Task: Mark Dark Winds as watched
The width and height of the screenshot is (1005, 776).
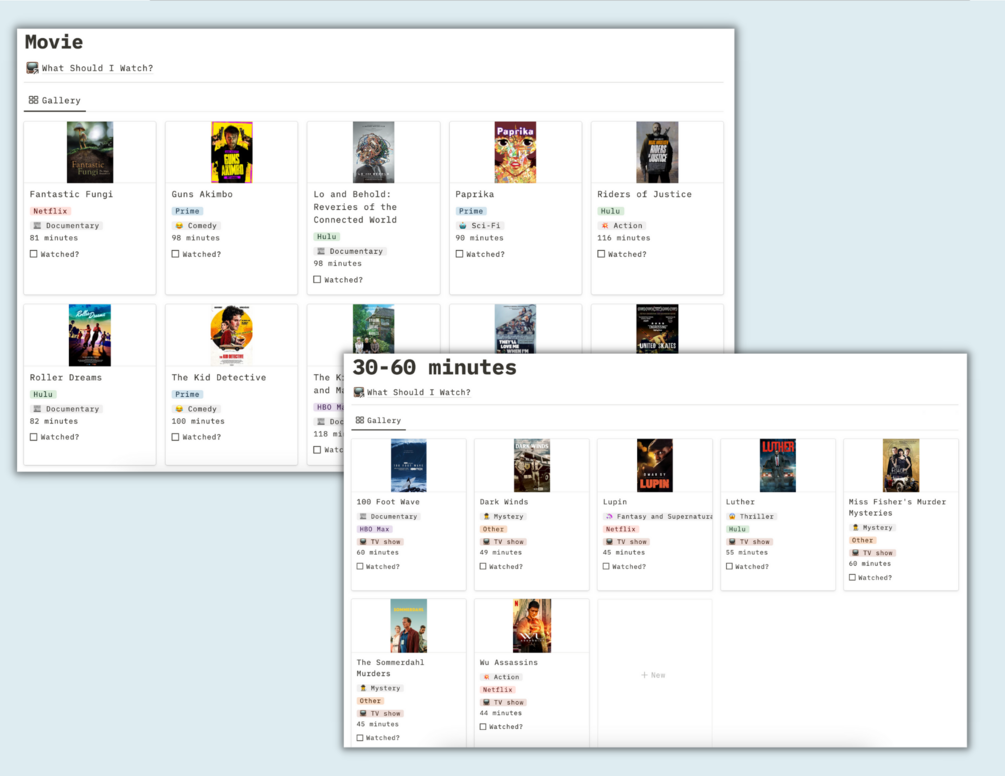Action: tap(483, 566)
